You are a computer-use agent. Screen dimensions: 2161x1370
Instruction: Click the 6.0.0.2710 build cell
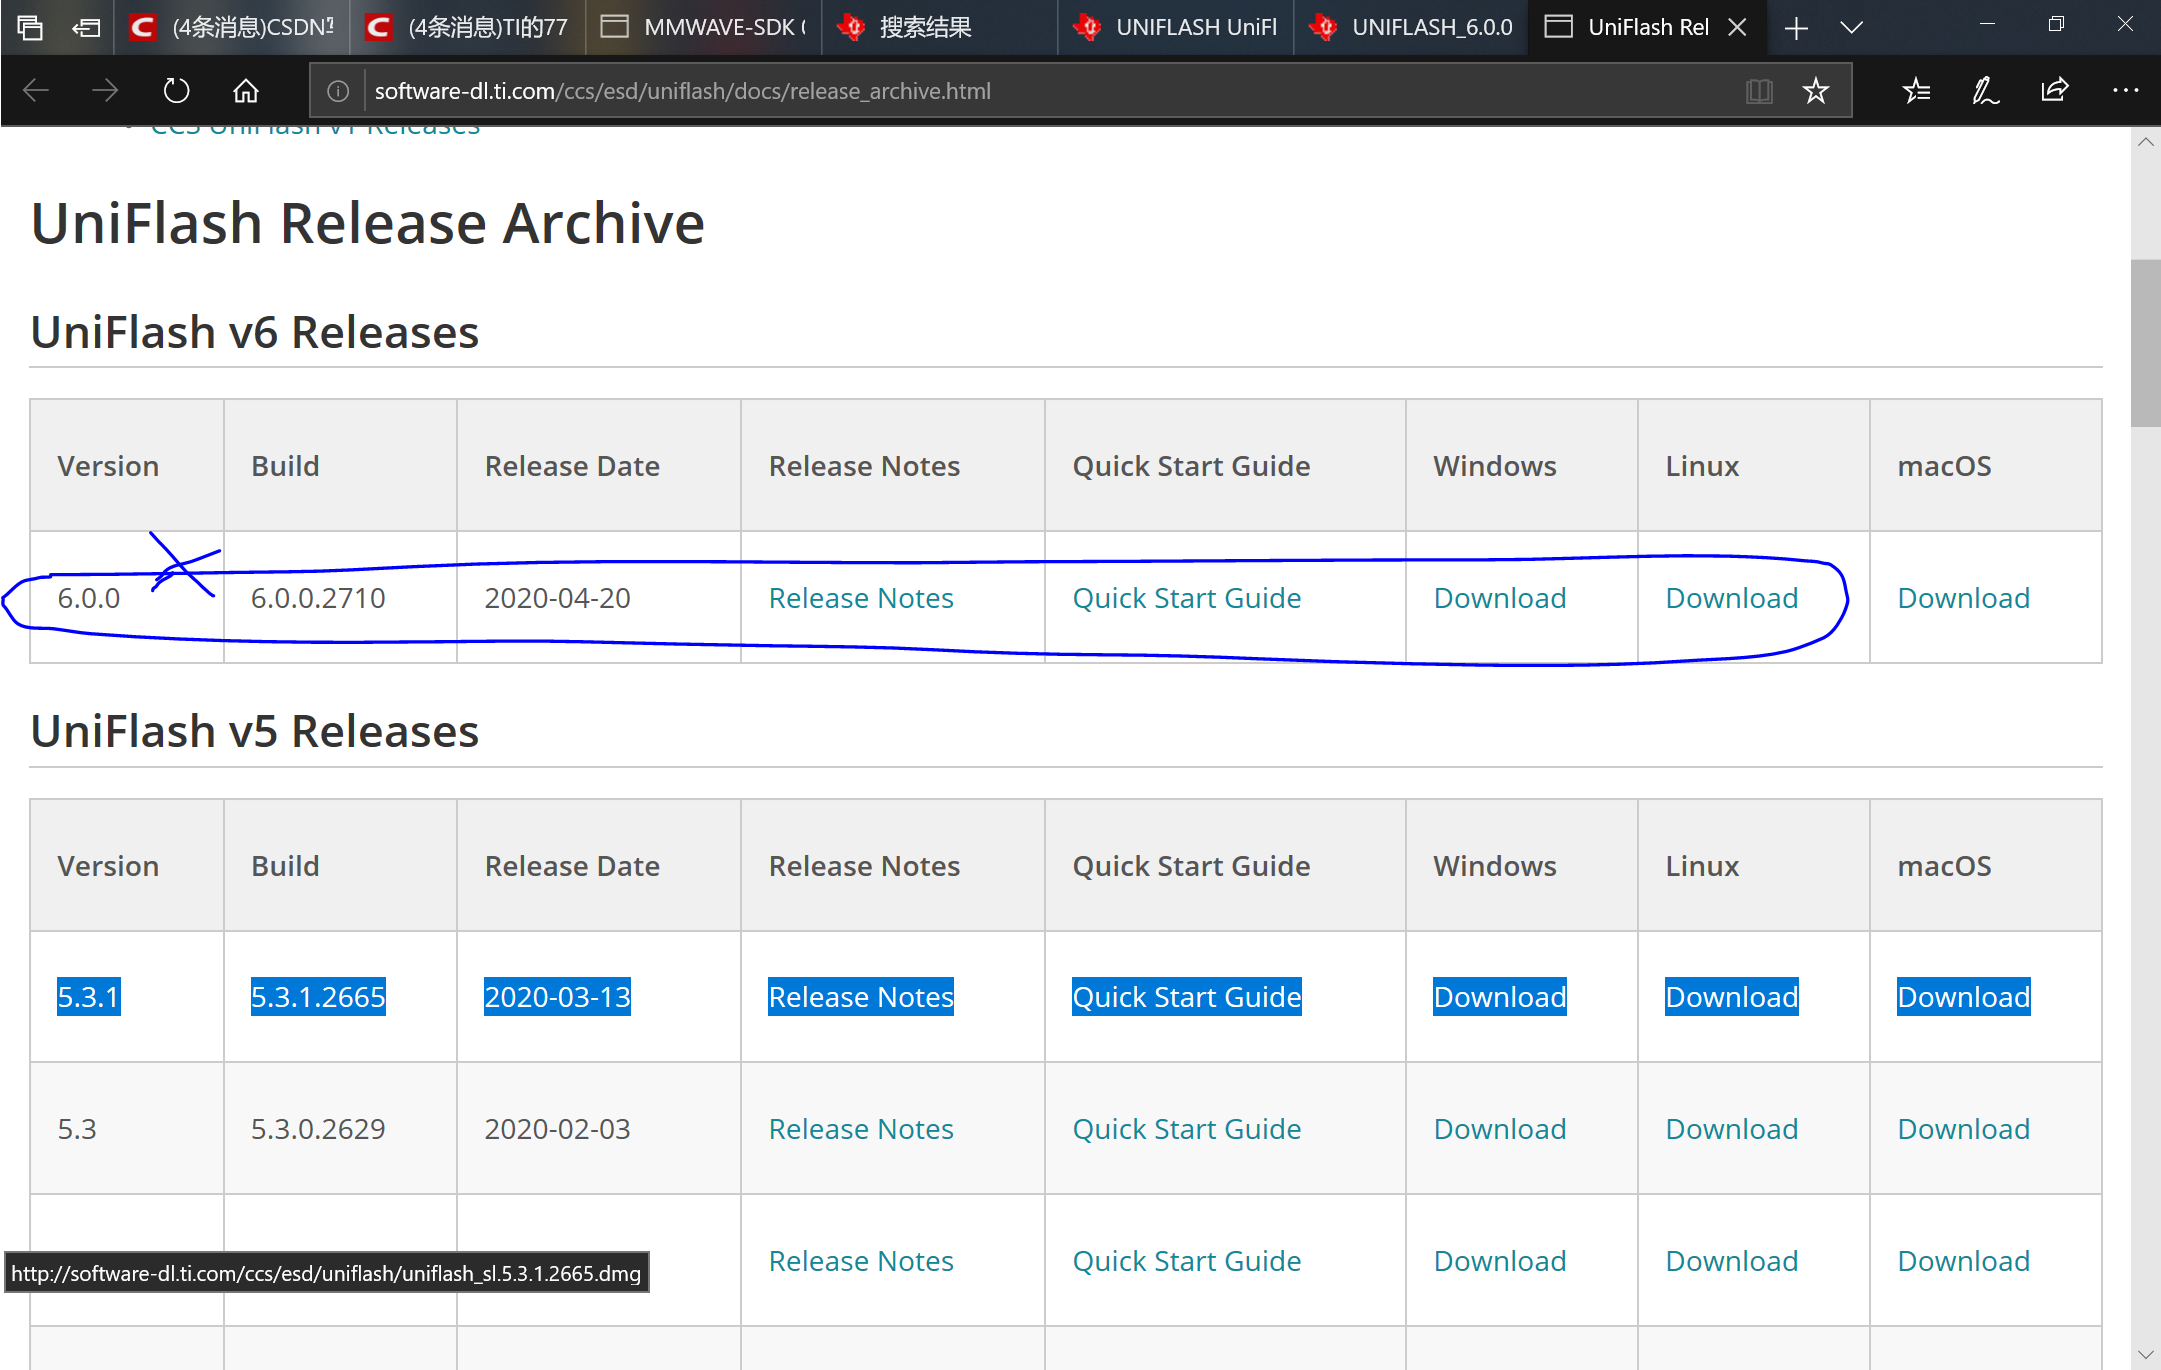(x=318, y=598)
